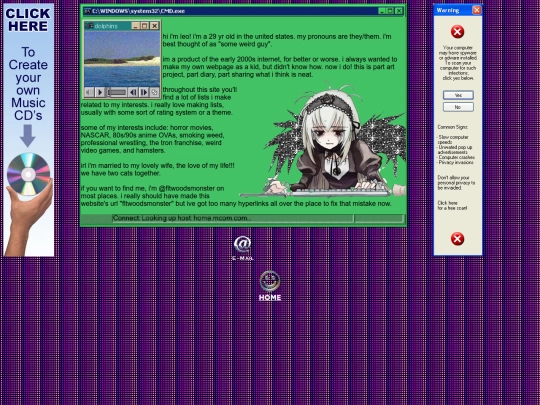Close the CMD.exe window

point(399,11)
